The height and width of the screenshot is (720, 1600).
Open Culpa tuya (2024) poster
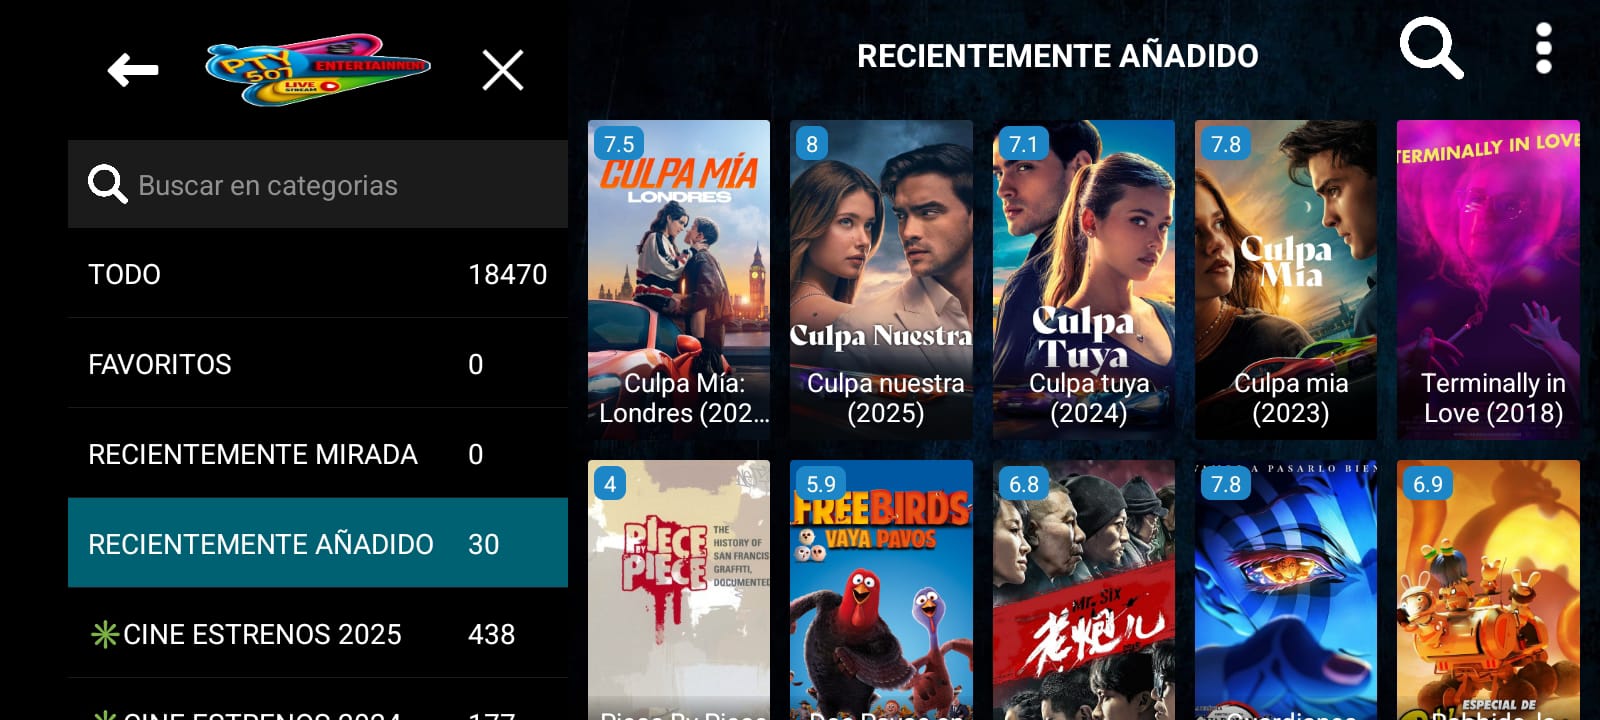coord(1084,280)
